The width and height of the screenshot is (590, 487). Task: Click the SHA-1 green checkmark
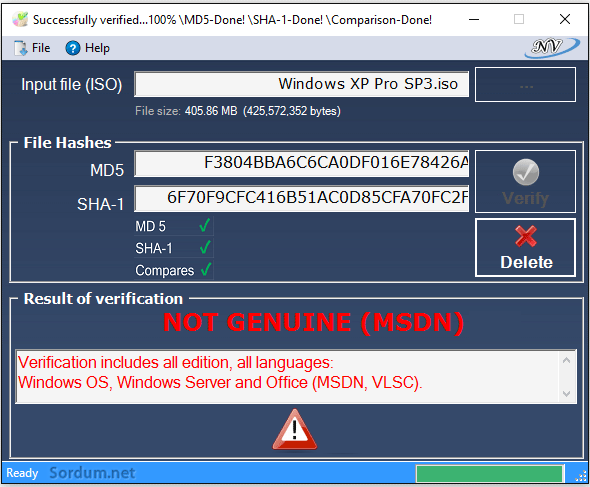coord(205,248)
